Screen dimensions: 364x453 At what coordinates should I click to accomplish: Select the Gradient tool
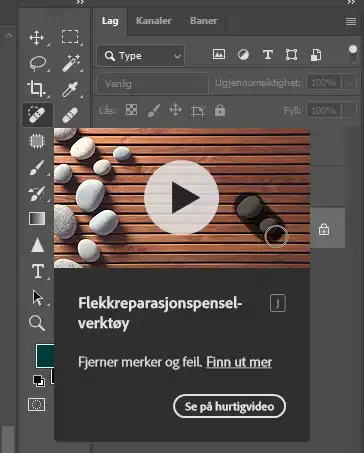37,219
